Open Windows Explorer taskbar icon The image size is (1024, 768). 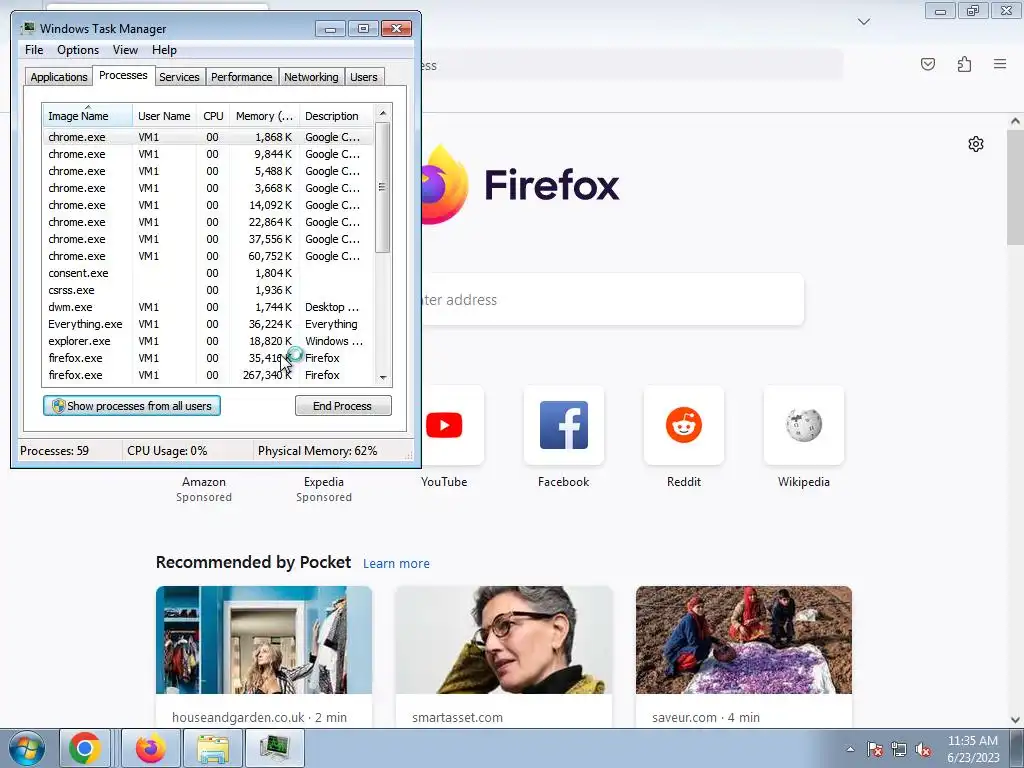click(x=213, y=748)
